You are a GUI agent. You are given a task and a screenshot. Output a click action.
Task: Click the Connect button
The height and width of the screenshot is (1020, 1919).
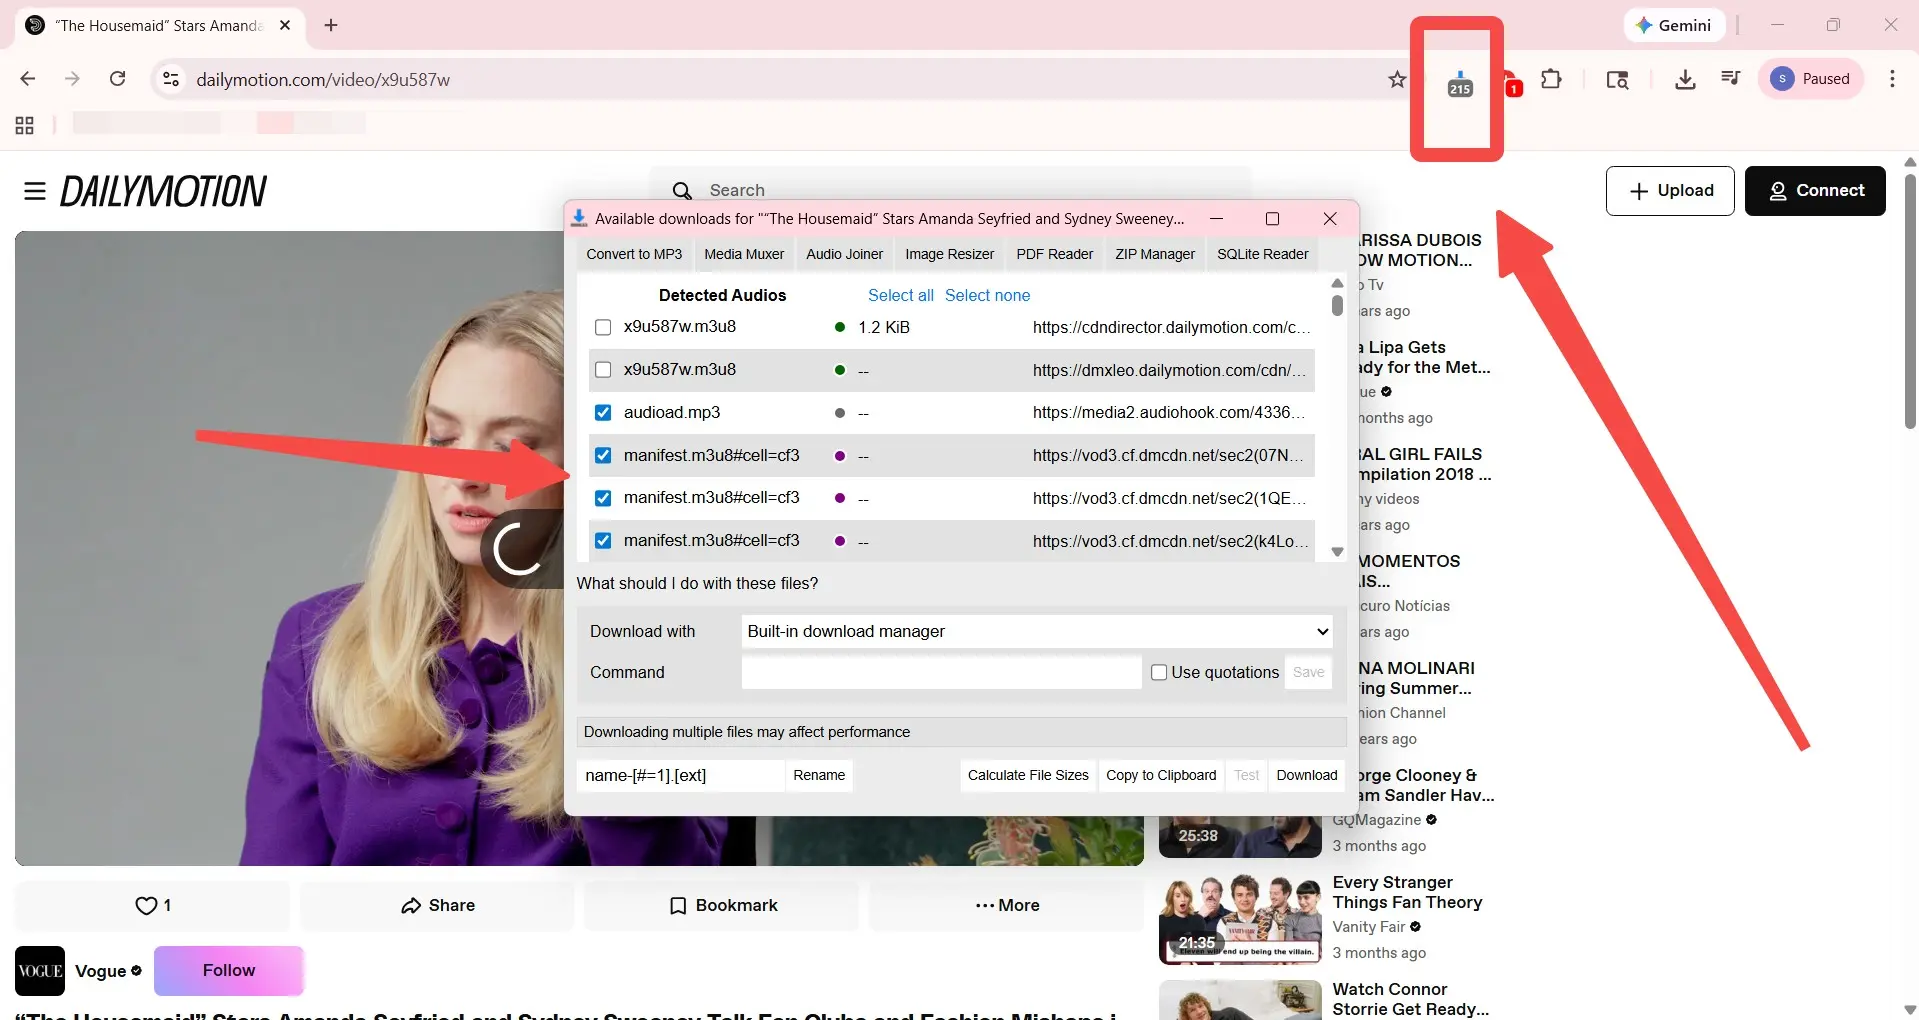[x=1815, y=191]
